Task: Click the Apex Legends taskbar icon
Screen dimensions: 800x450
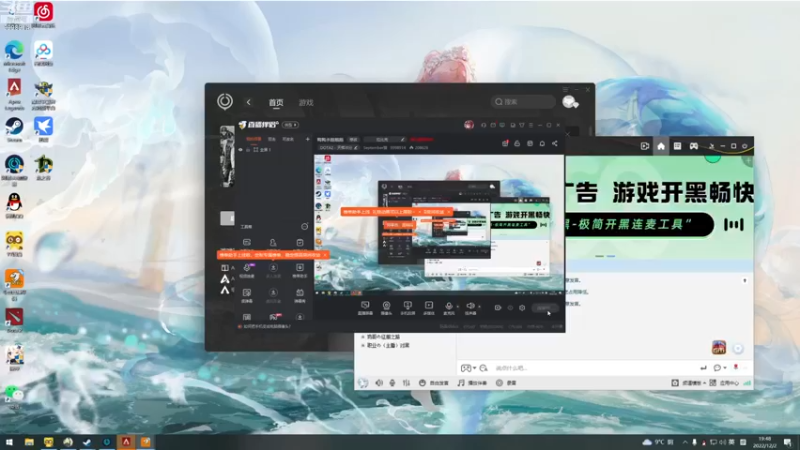Action: [x=126, y=442]
